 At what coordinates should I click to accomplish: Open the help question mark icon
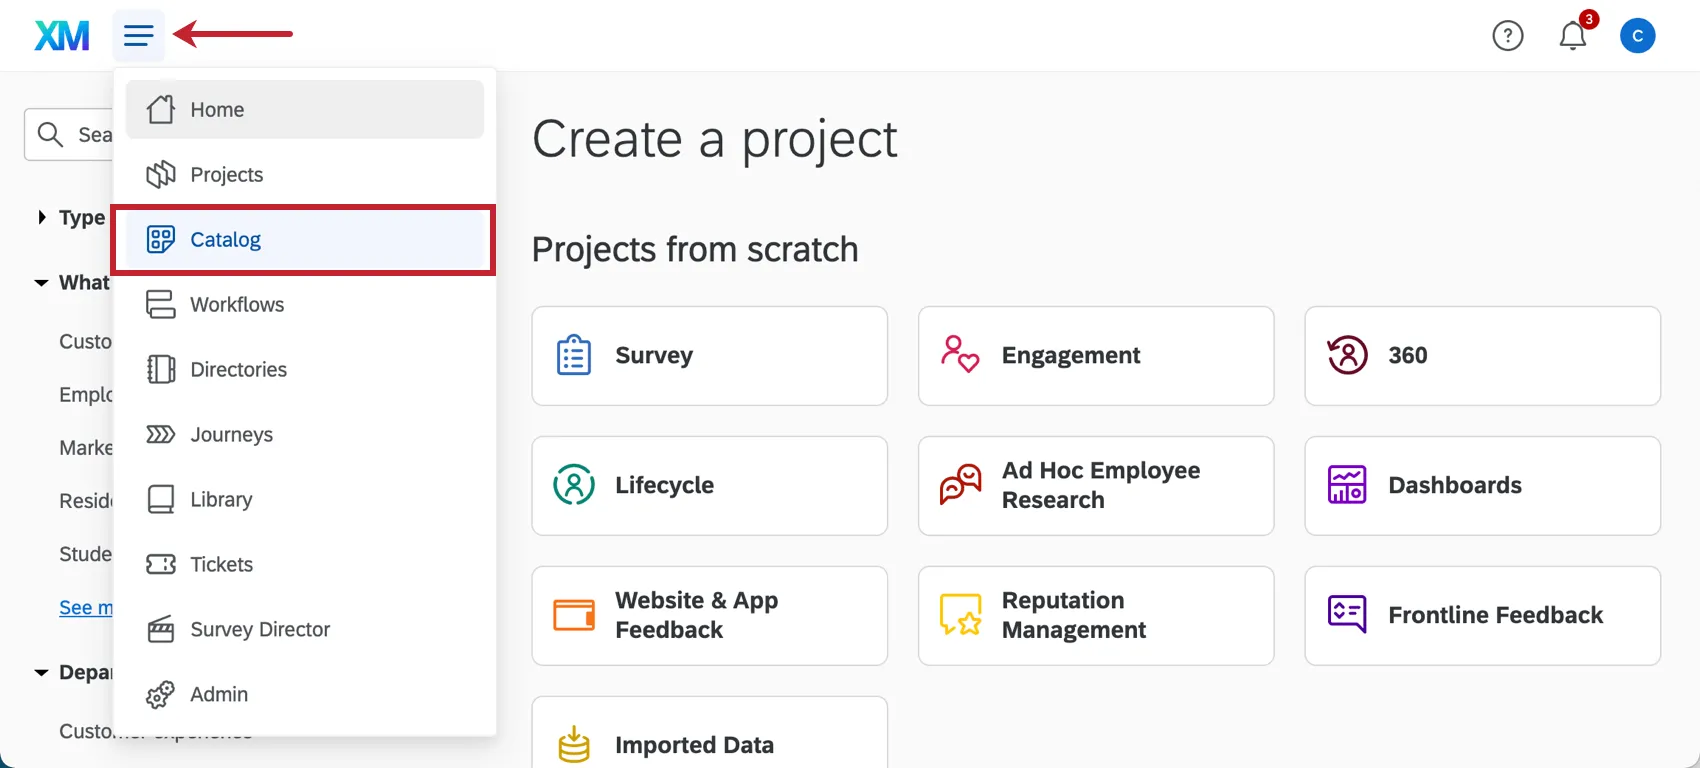[x=1507, y=36]
